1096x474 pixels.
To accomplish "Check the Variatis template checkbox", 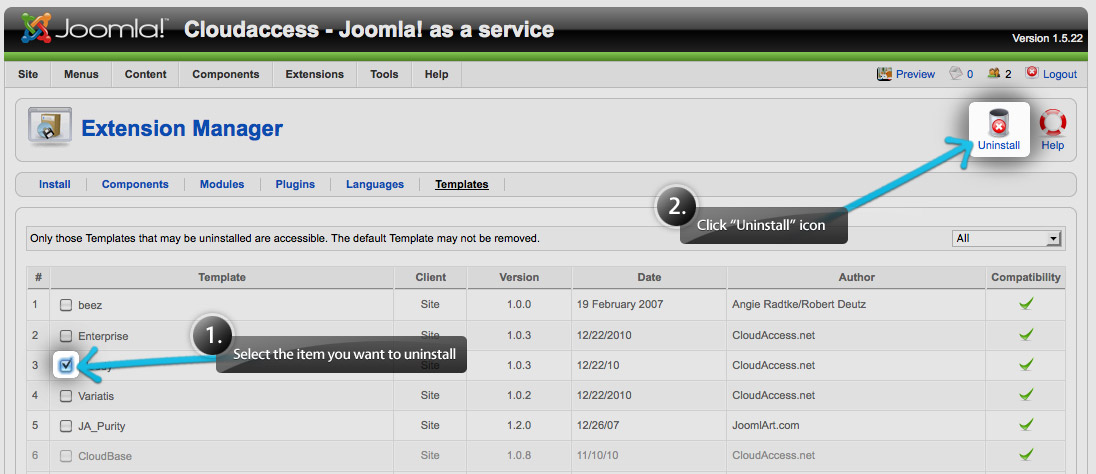I will tap(66, 396).
